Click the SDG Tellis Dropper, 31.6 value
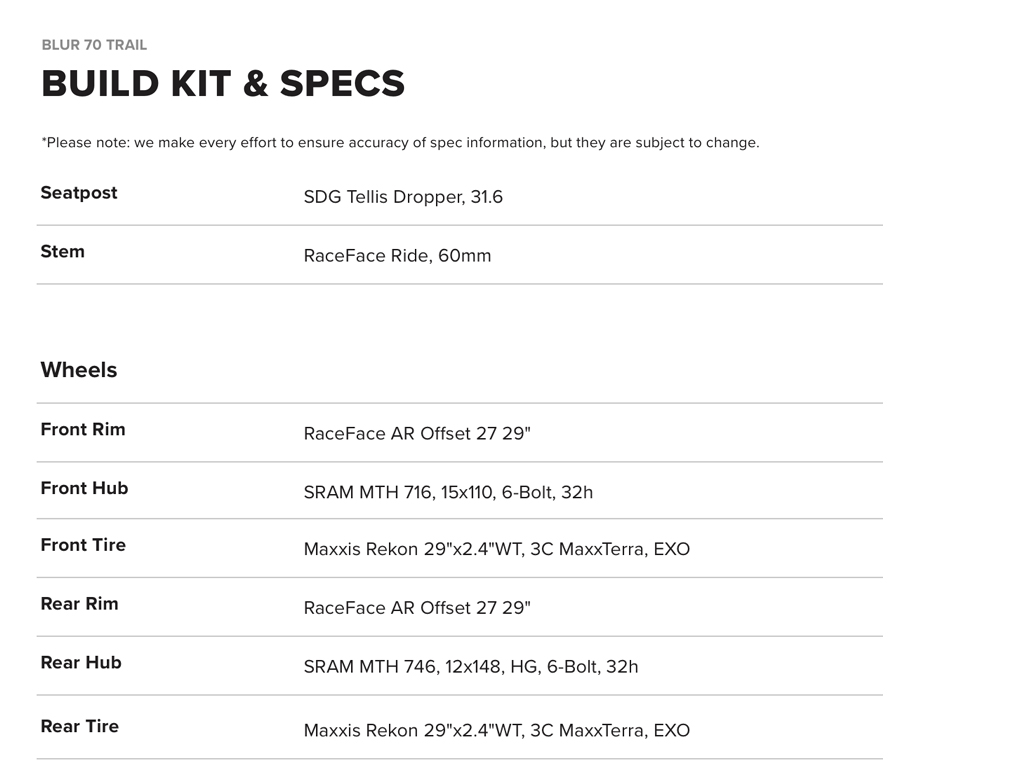The height and width of the screenshot is (768, 1024). coord(403,197)
